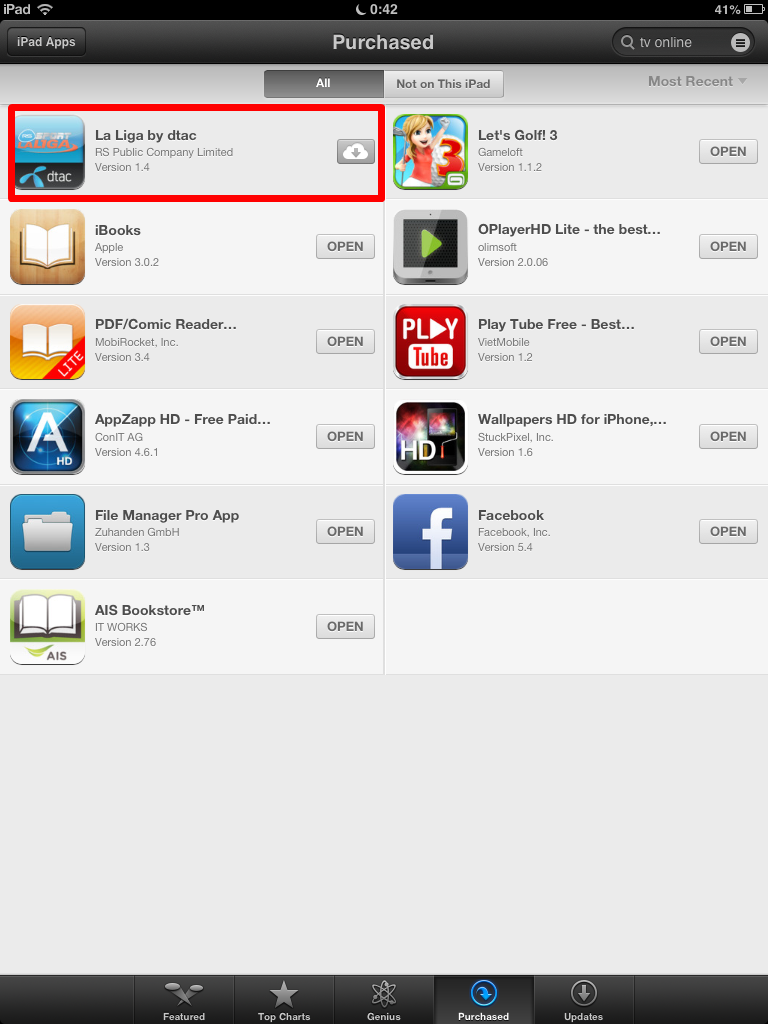
Task: Open search suggestions list icon in search field
Action: click(x=739, y=42)
